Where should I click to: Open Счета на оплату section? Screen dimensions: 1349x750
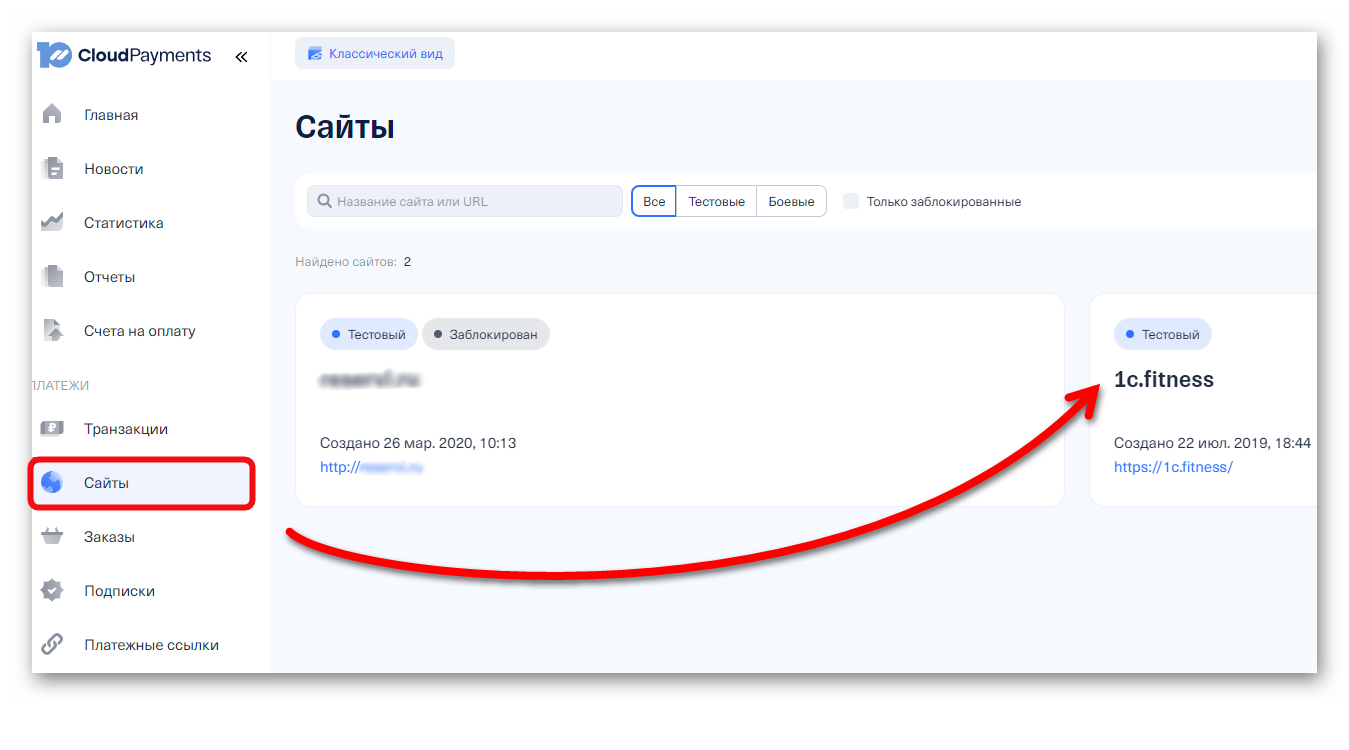(142, 330)
